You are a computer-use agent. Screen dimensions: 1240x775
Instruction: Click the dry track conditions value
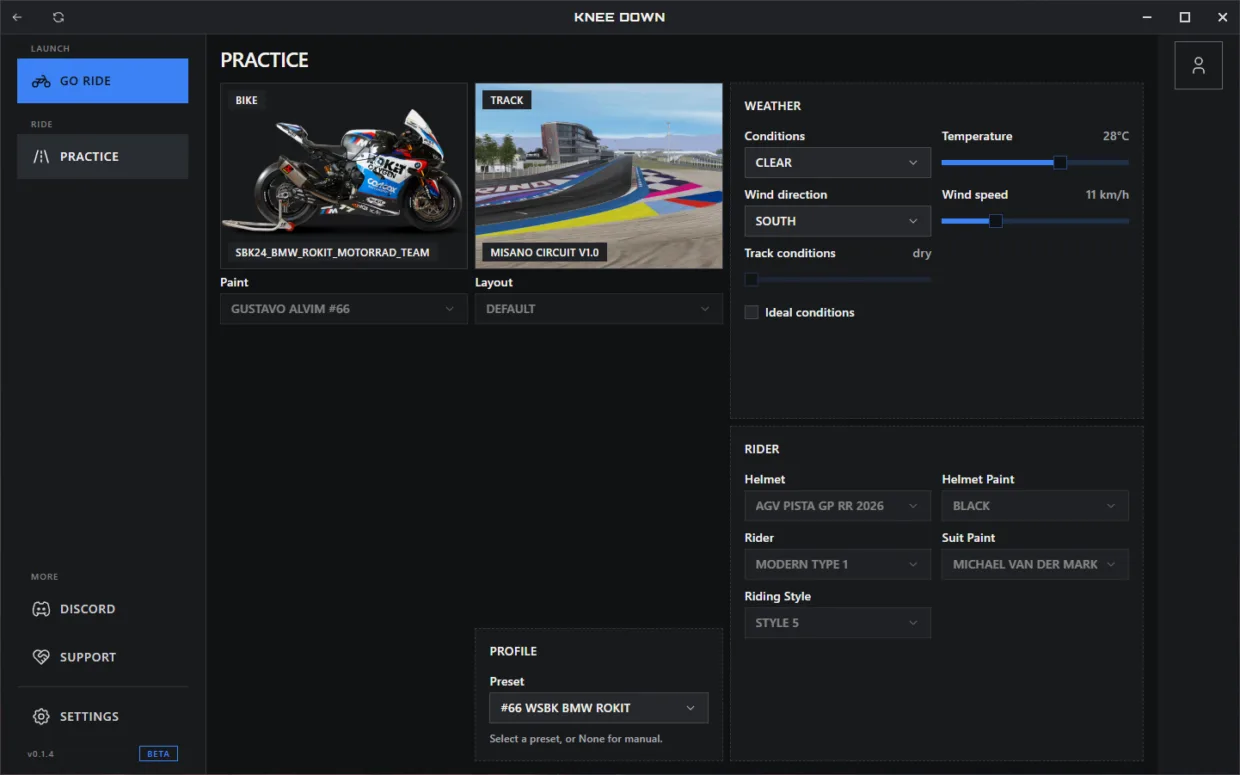tap(922, 254)
